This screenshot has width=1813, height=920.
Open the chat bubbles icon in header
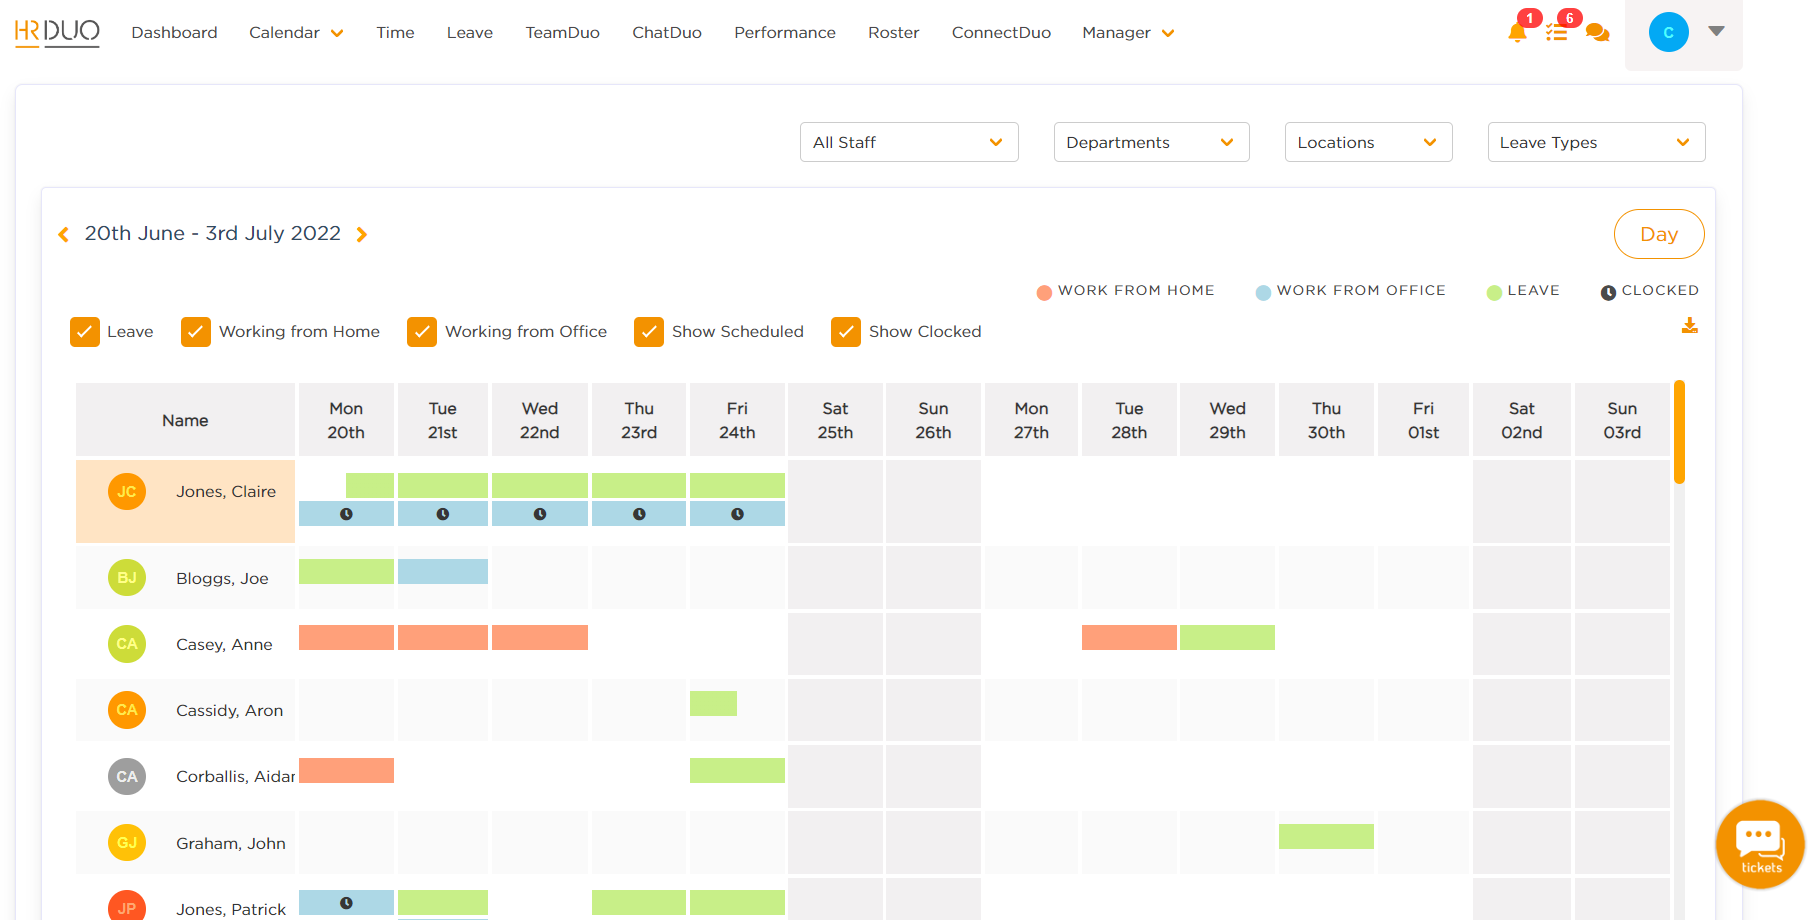pyautogui.click(x=1598, y=33)
